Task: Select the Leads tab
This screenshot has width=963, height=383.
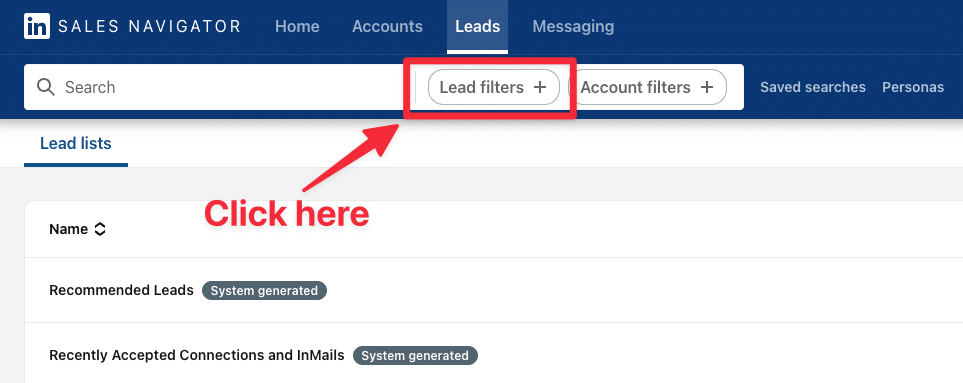Action: [x=477, y=26]
